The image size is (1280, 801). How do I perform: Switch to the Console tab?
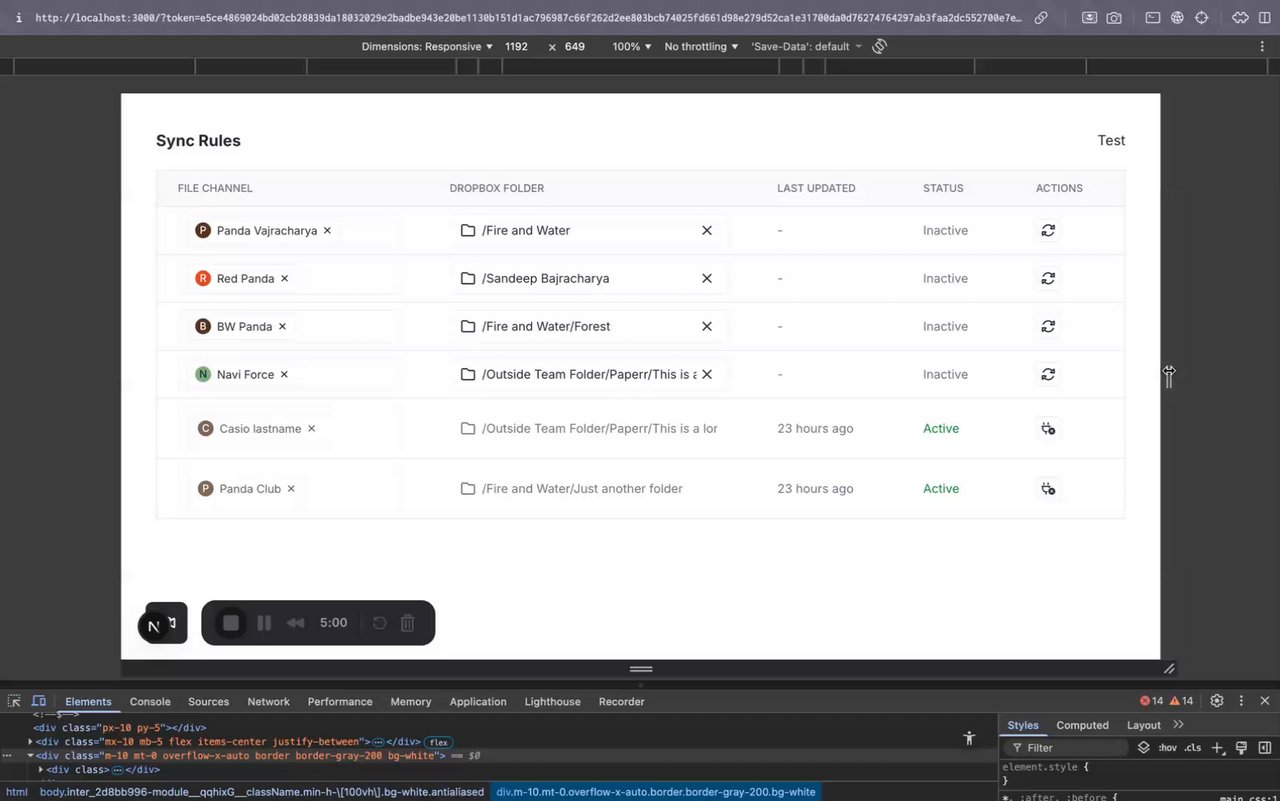coord(150,702)
